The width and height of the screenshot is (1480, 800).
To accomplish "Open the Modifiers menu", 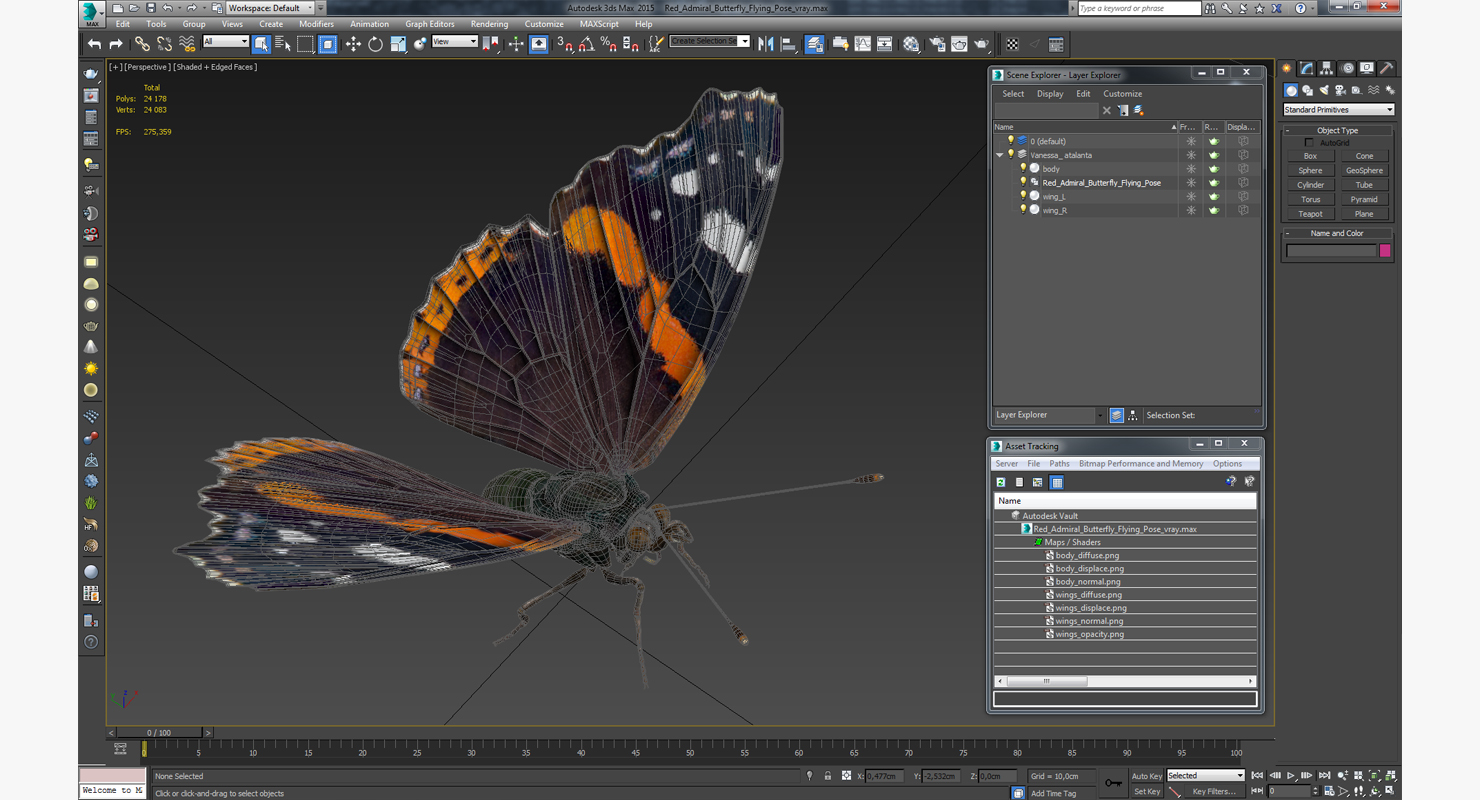I will click(316, 24).
